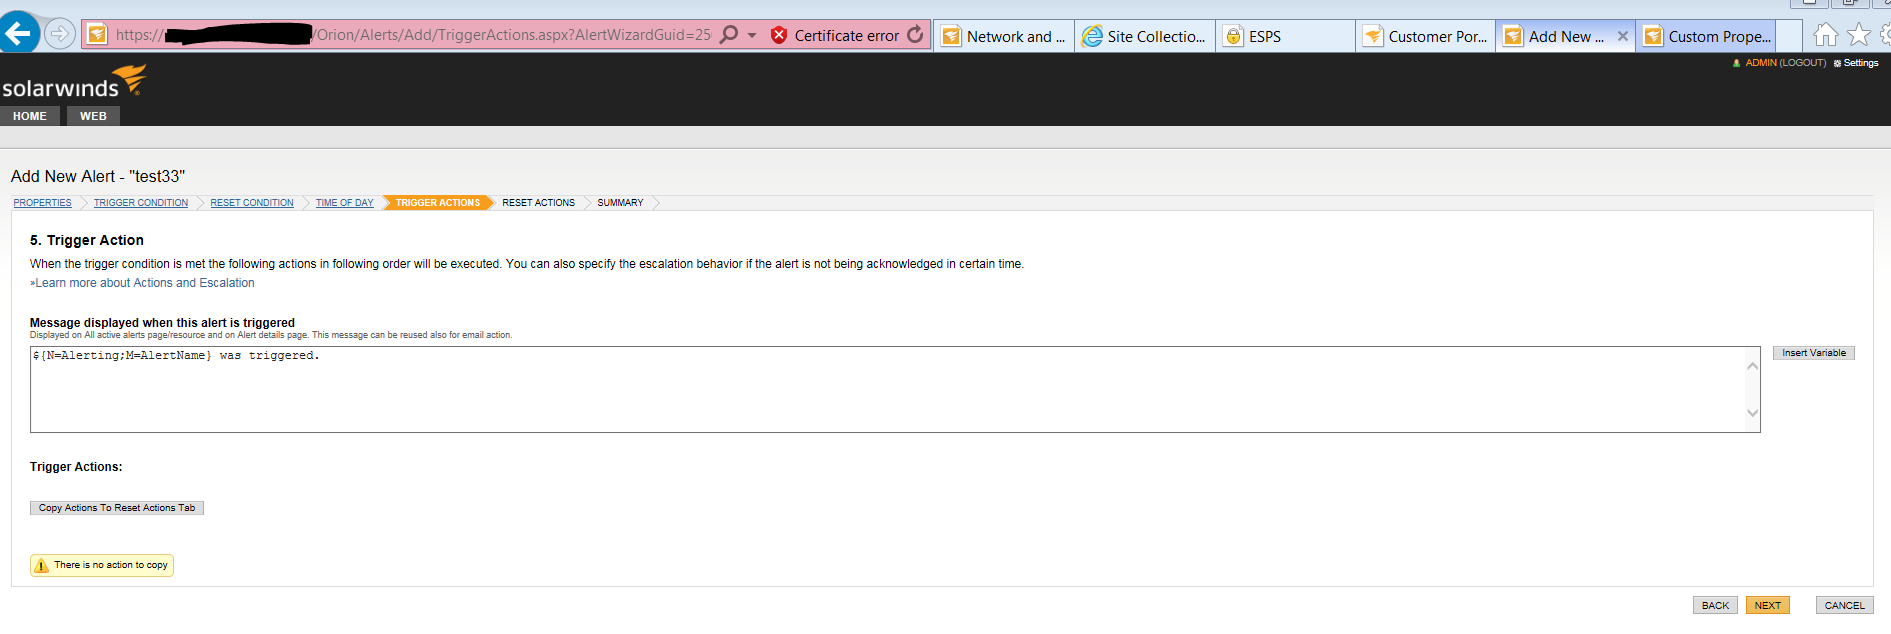Click the Certificate error label
The image size is (1891, 634).
tap(847, 35)
